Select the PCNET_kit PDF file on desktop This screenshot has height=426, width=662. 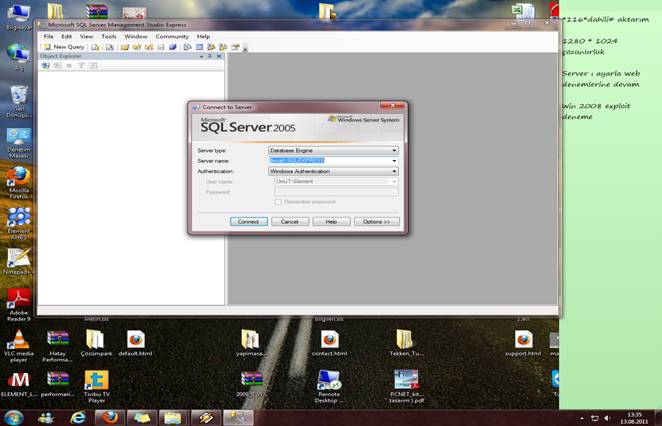point(406,387)
